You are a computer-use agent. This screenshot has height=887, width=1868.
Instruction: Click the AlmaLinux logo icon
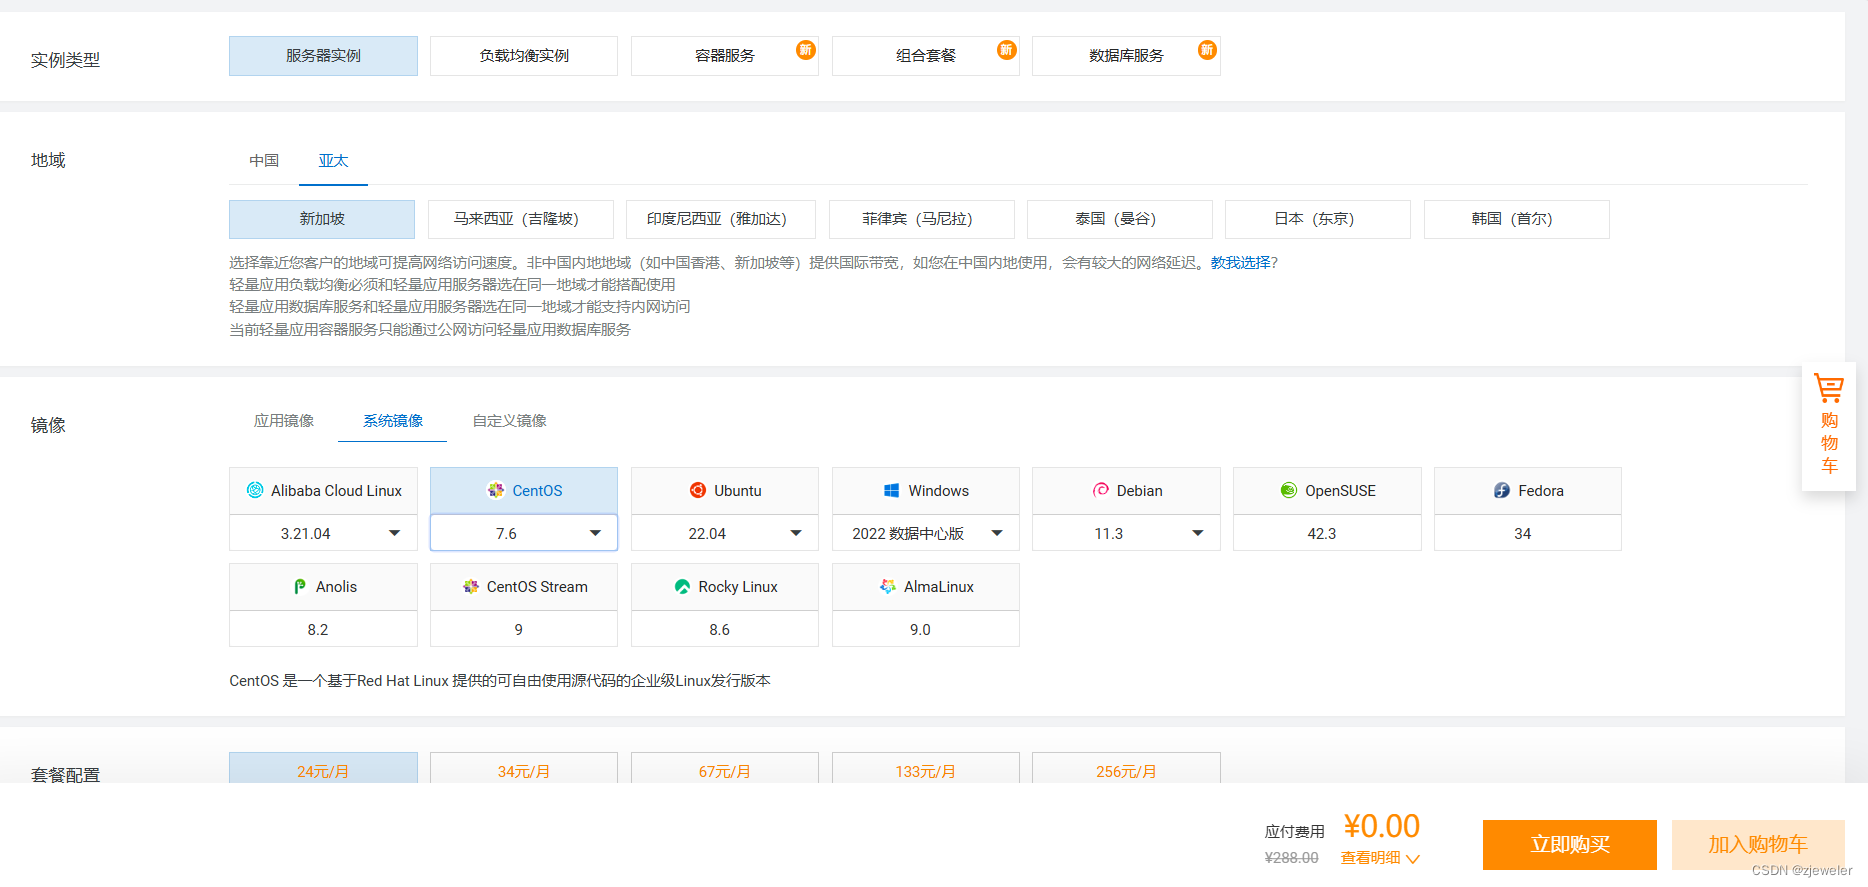pos(888,586)
